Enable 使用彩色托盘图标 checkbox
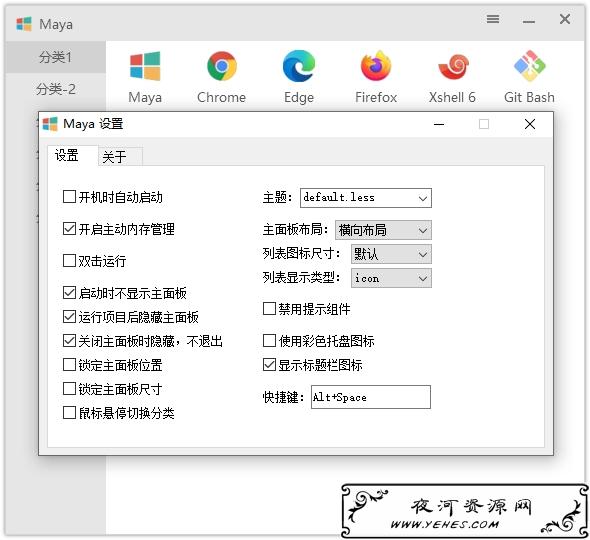This screenshot has width=590, height=540. tap(269, 341)
